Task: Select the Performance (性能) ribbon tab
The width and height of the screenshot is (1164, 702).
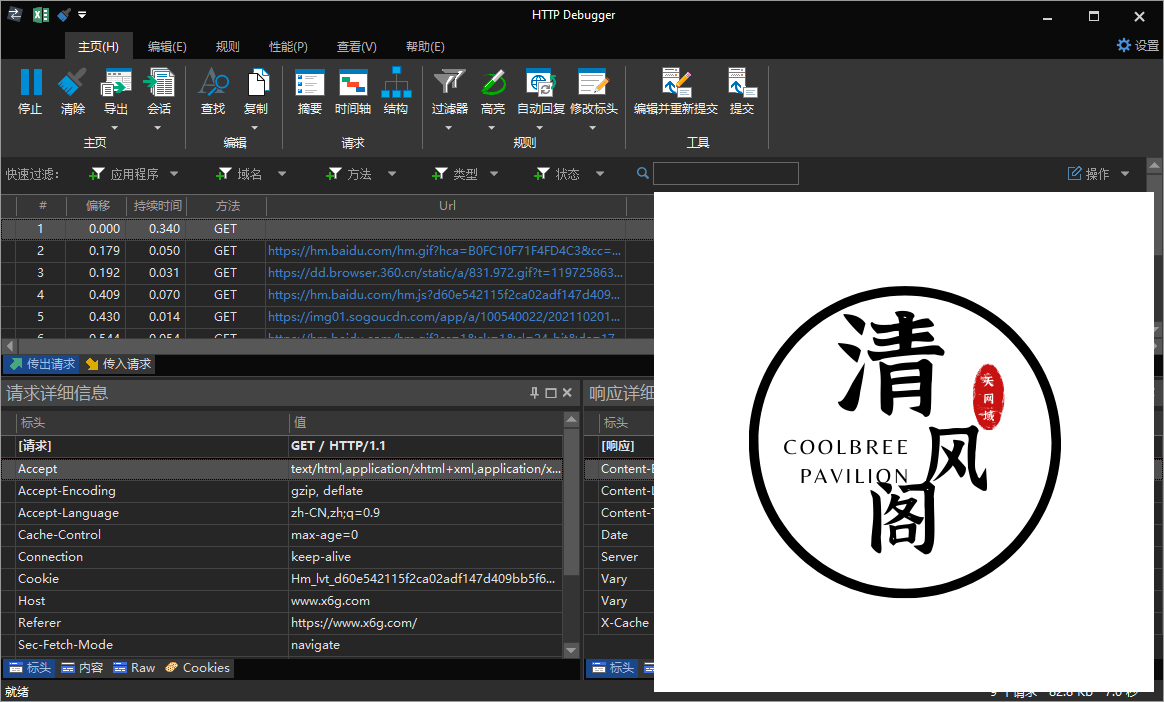Action: 288,46
